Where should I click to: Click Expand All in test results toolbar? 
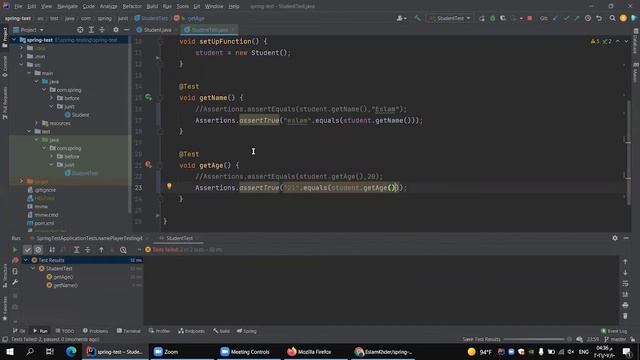pos(76,250)
